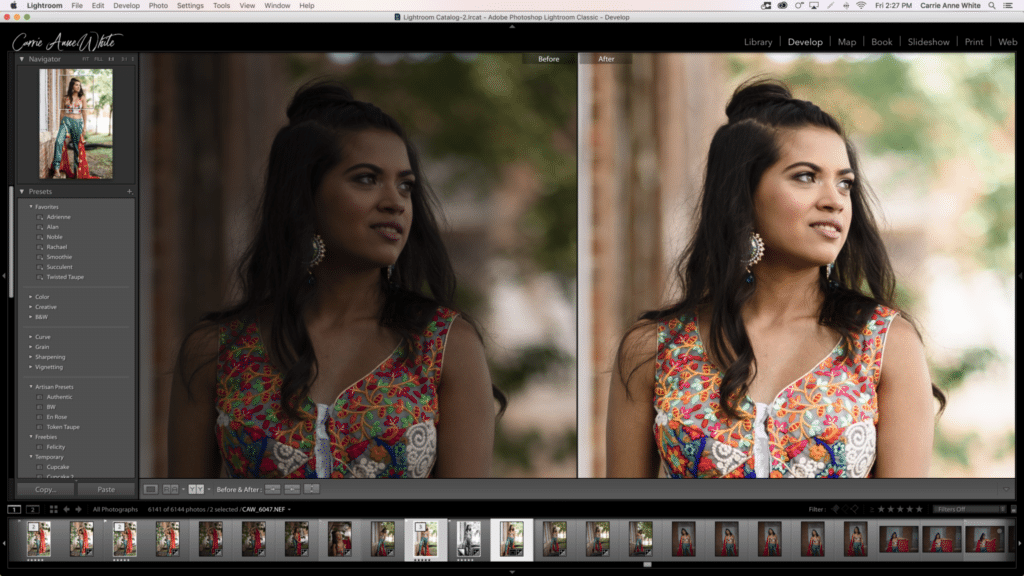Open navigator zoom ratio dropdown arrows

pyautogui.click(x=133, y=59)
